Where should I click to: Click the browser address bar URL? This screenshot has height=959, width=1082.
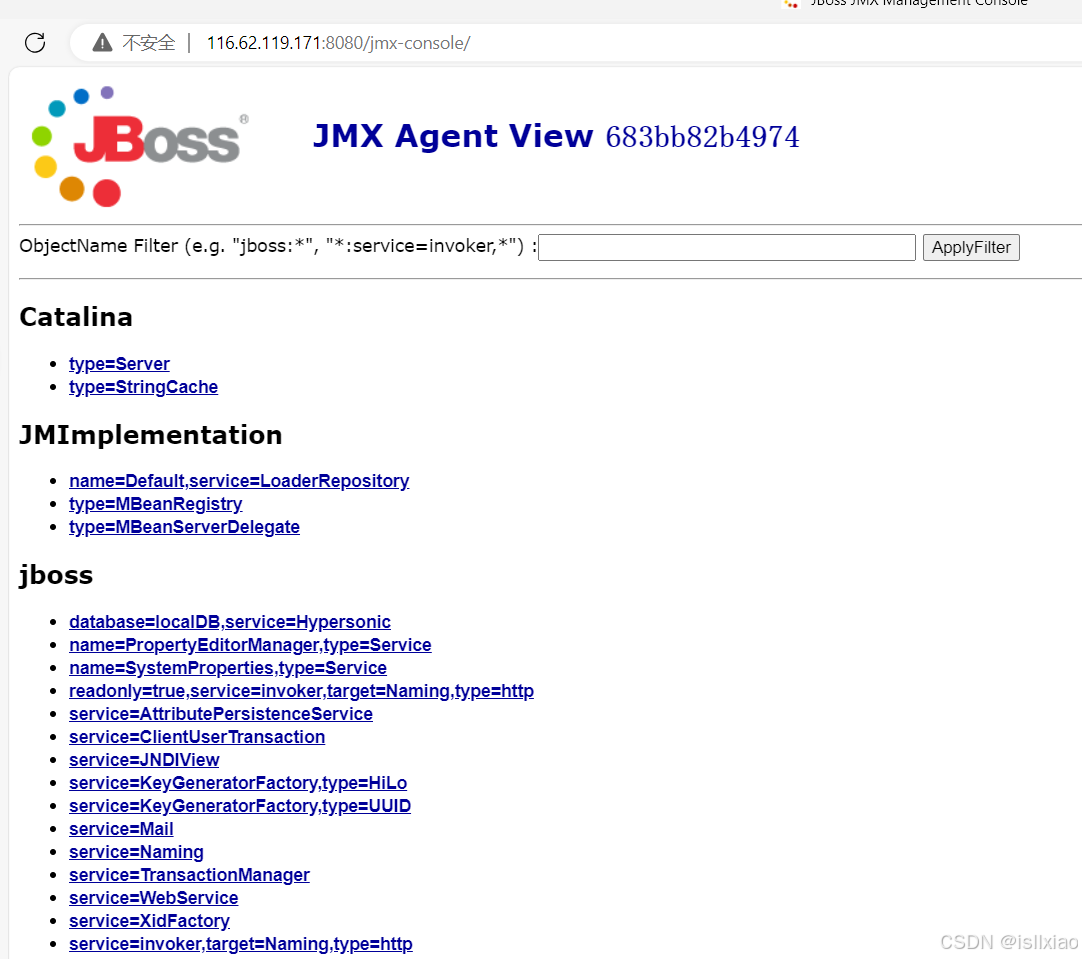coord(338,43)
